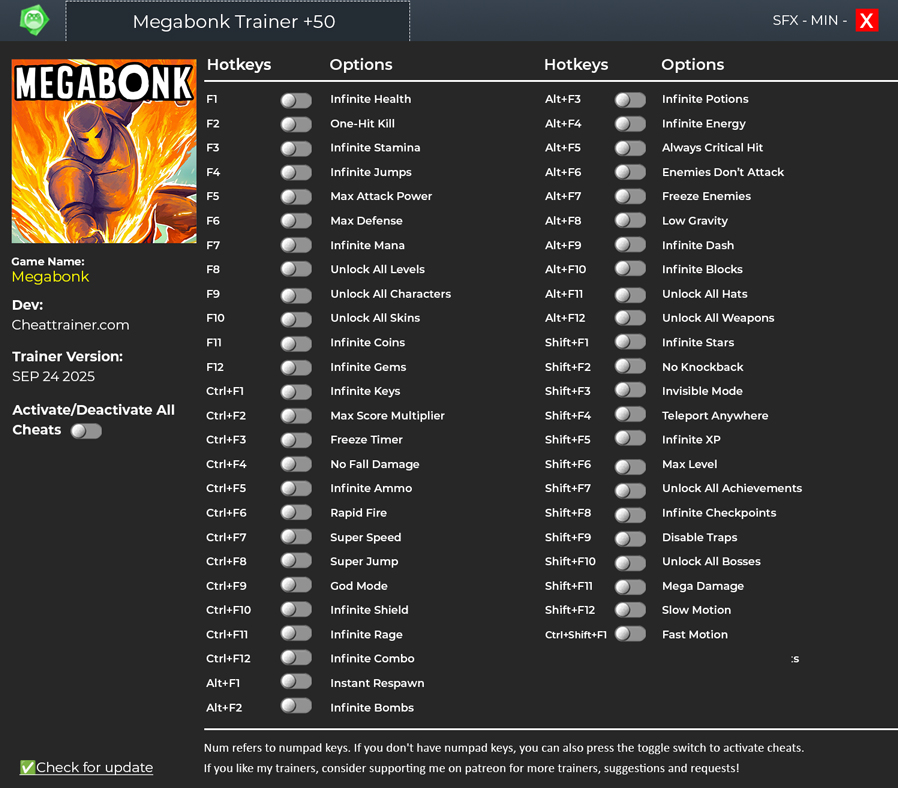Screen dimensions: 898x788
Task: Click the green gamepad logo icon
Action: pos(34,20)
